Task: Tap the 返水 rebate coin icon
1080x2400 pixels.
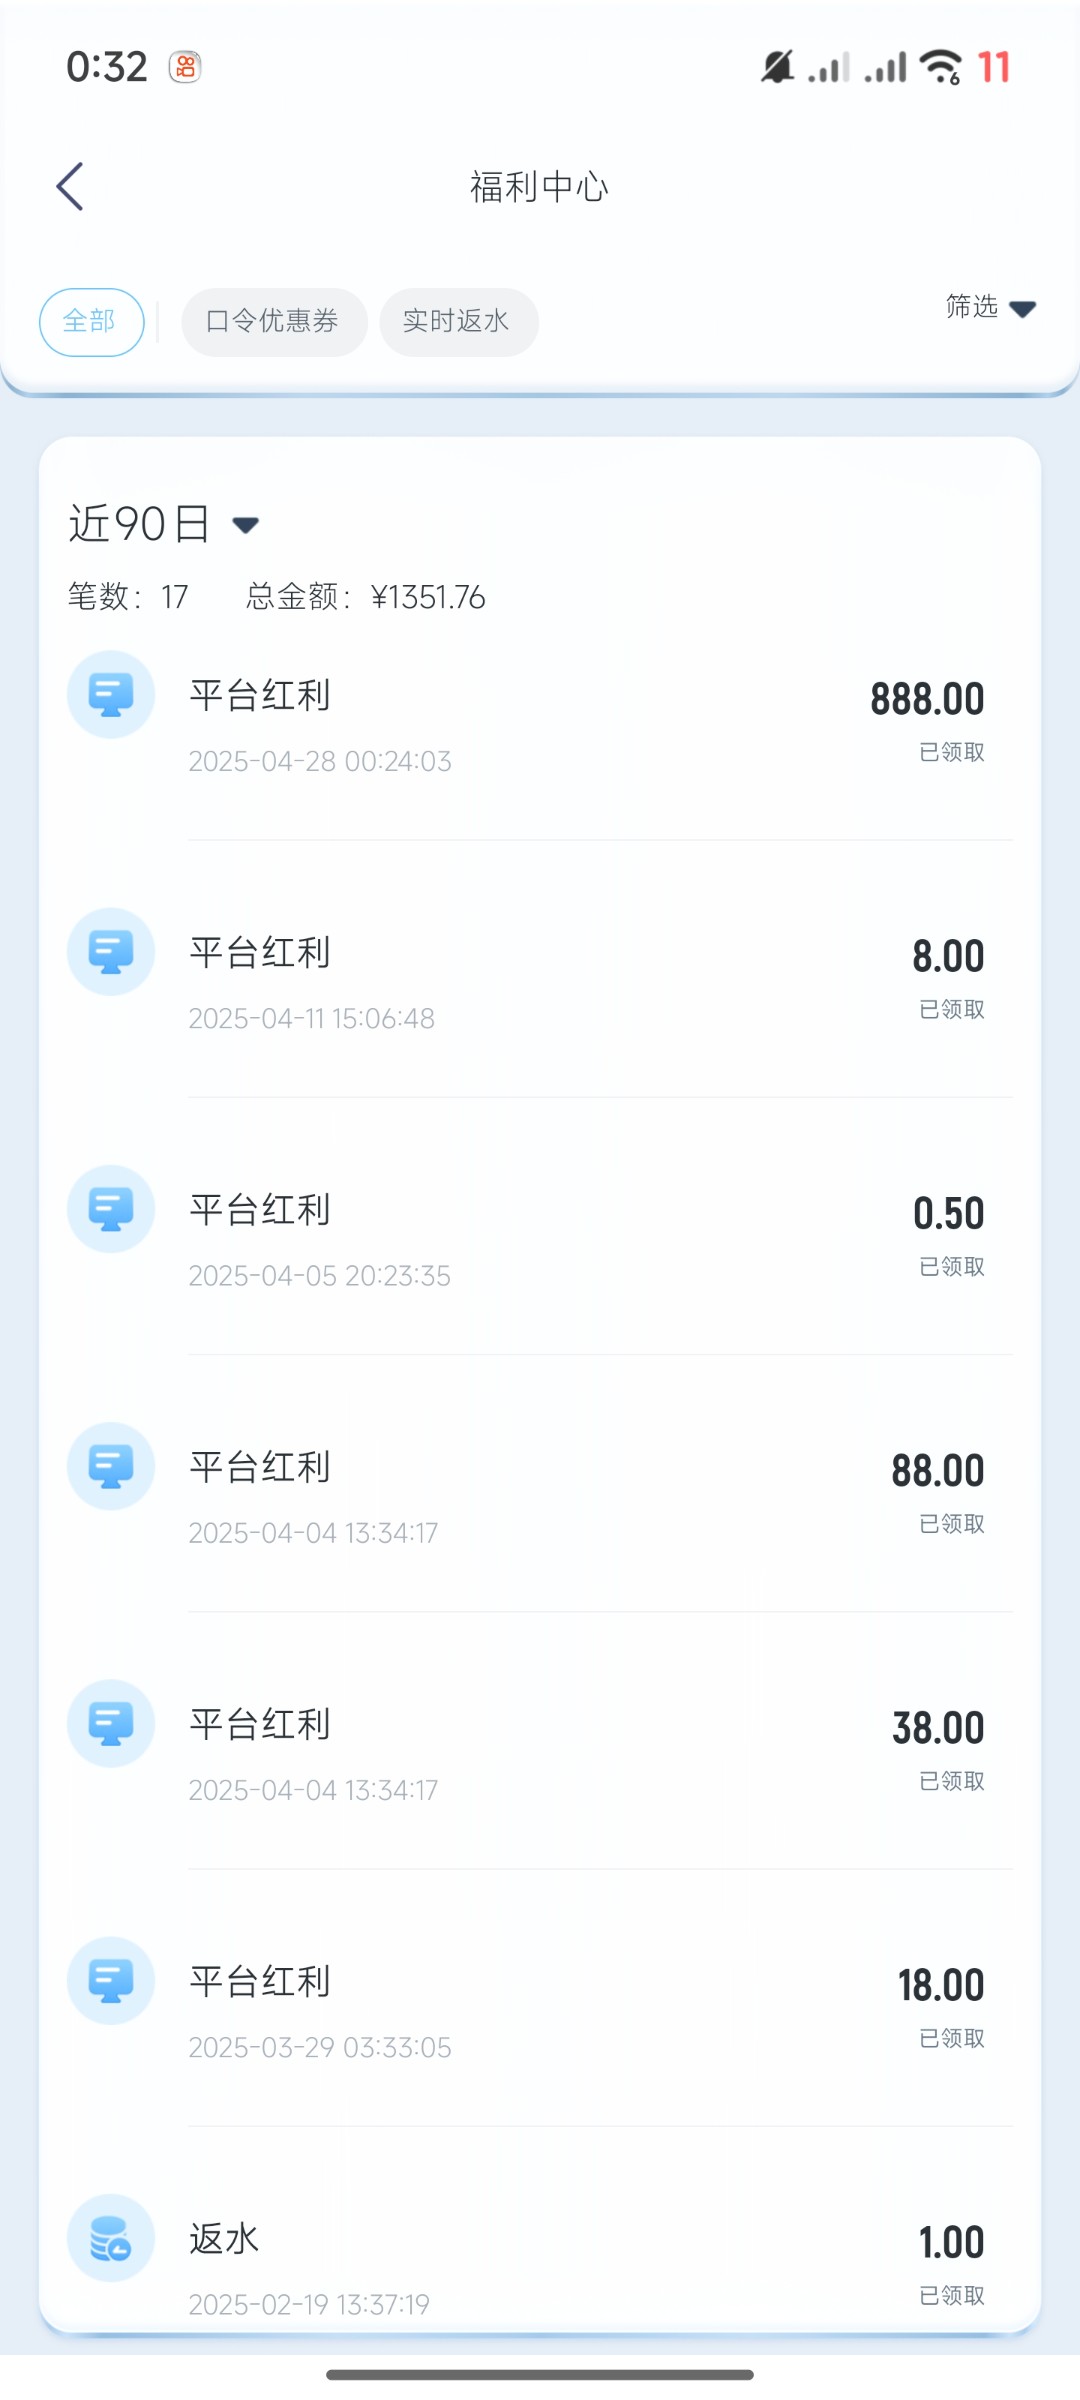Action: click(x=111, y=2238)
